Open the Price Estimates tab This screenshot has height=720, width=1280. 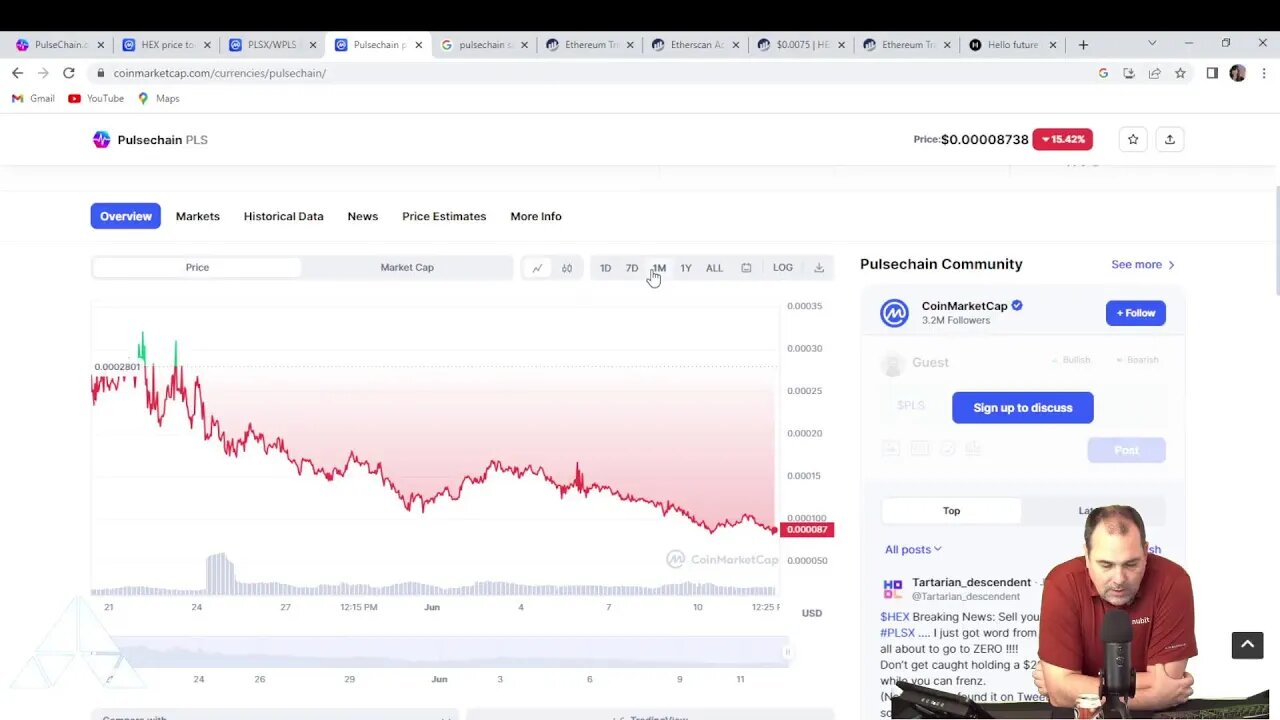click(x=444, y=216)
